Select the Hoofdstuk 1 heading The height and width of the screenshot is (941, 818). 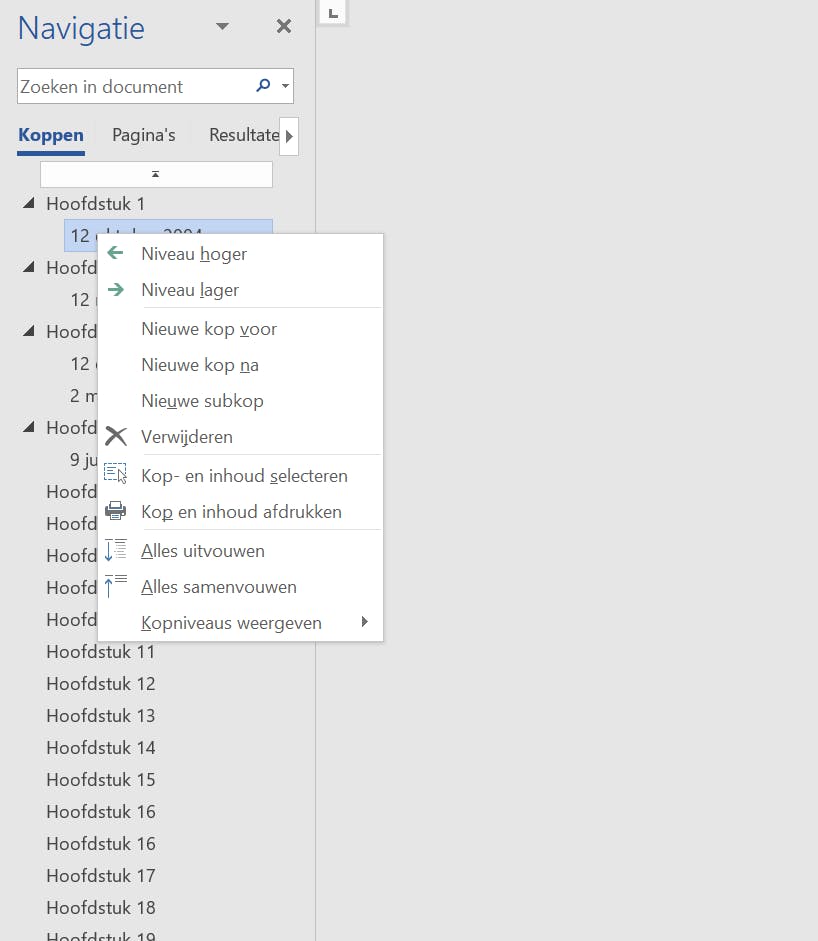click(95, 204)
